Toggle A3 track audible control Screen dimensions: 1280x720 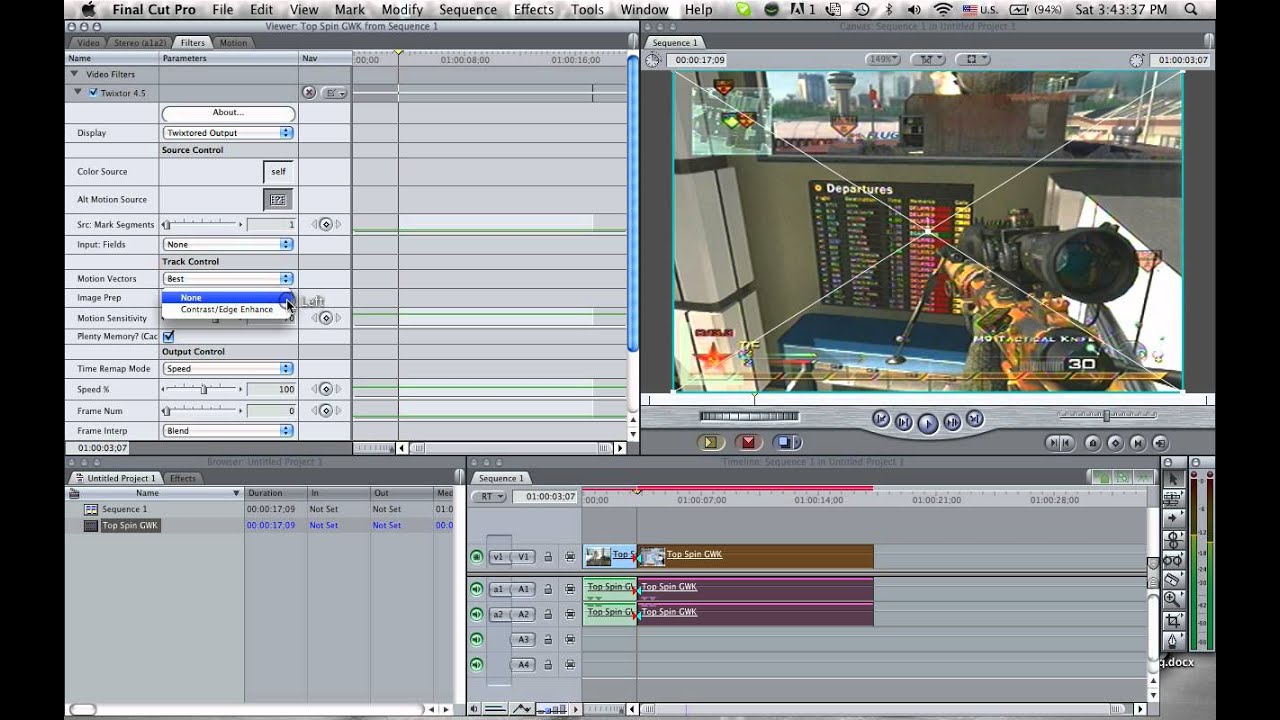click(476, 639)
